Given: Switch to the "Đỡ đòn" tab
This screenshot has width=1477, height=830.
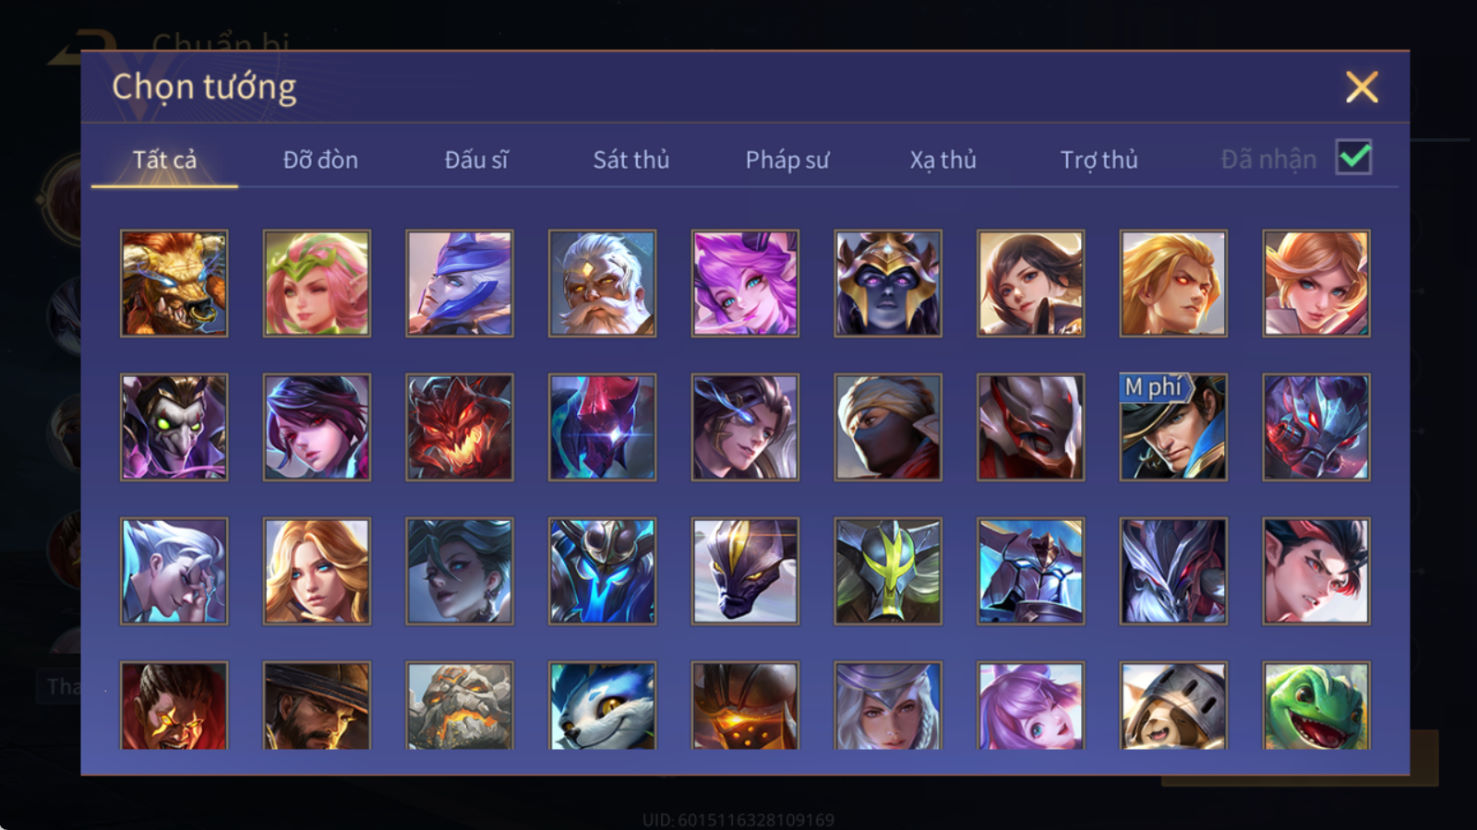Looking at the screenshot, I should tap(320, 160).
